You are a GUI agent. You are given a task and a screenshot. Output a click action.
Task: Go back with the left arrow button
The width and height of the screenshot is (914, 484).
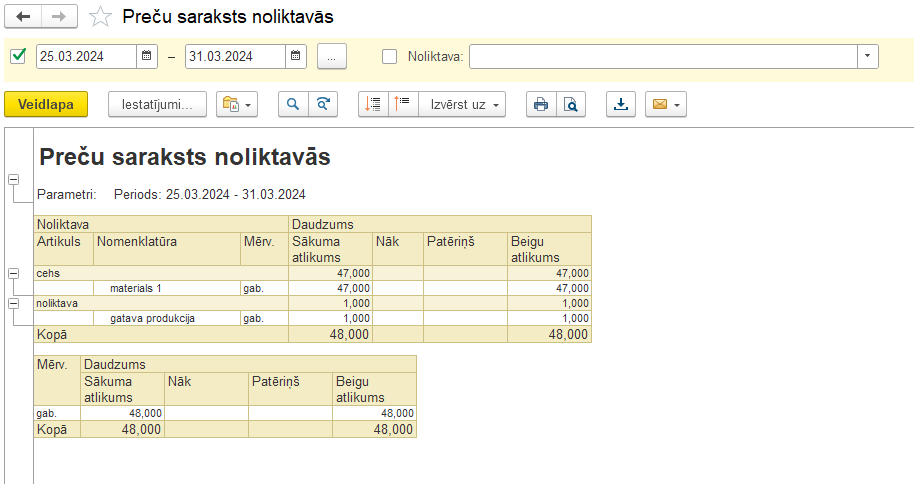23,16
